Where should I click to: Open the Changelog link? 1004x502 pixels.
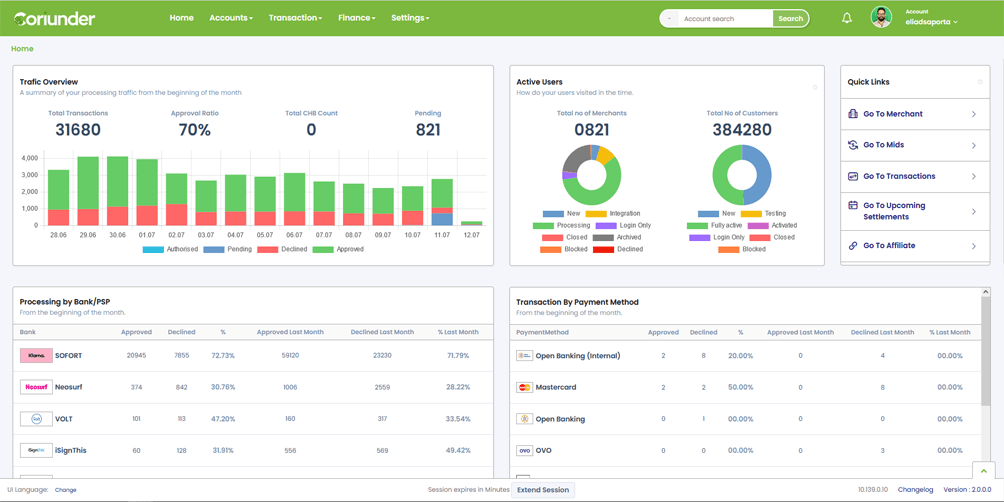915,490
